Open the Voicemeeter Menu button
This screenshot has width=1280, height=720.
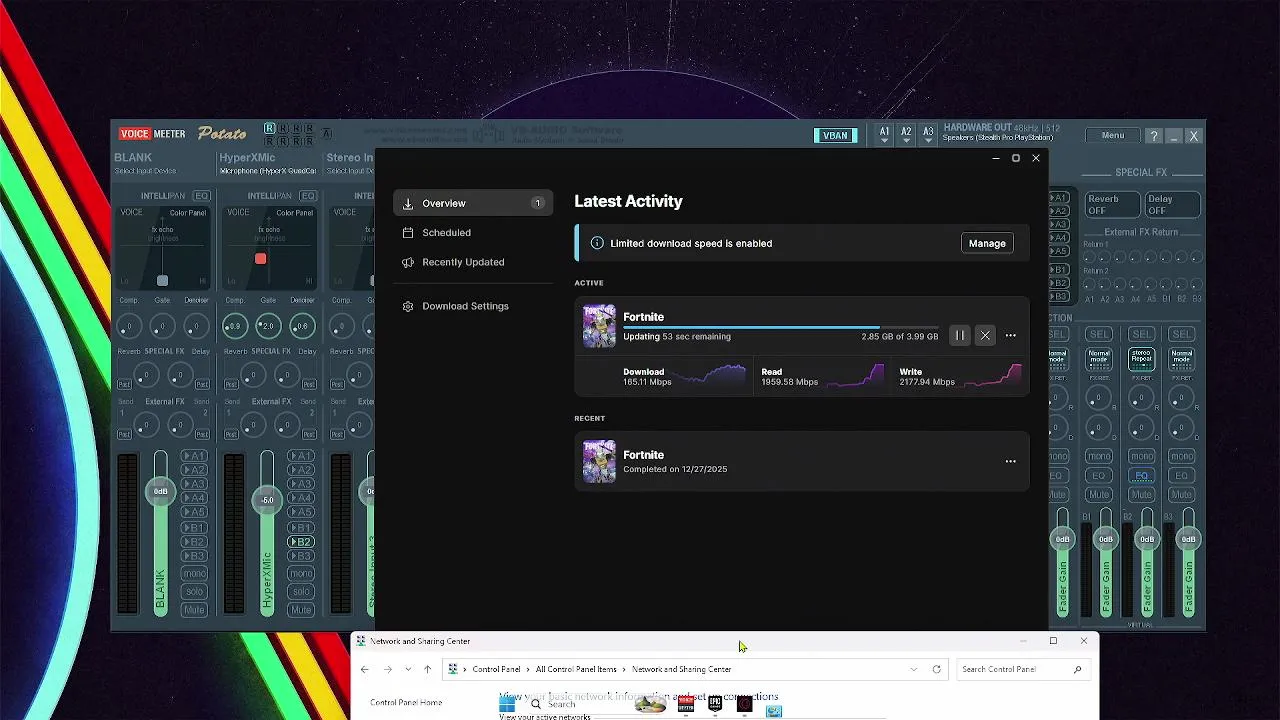(x=1113, y=135)
